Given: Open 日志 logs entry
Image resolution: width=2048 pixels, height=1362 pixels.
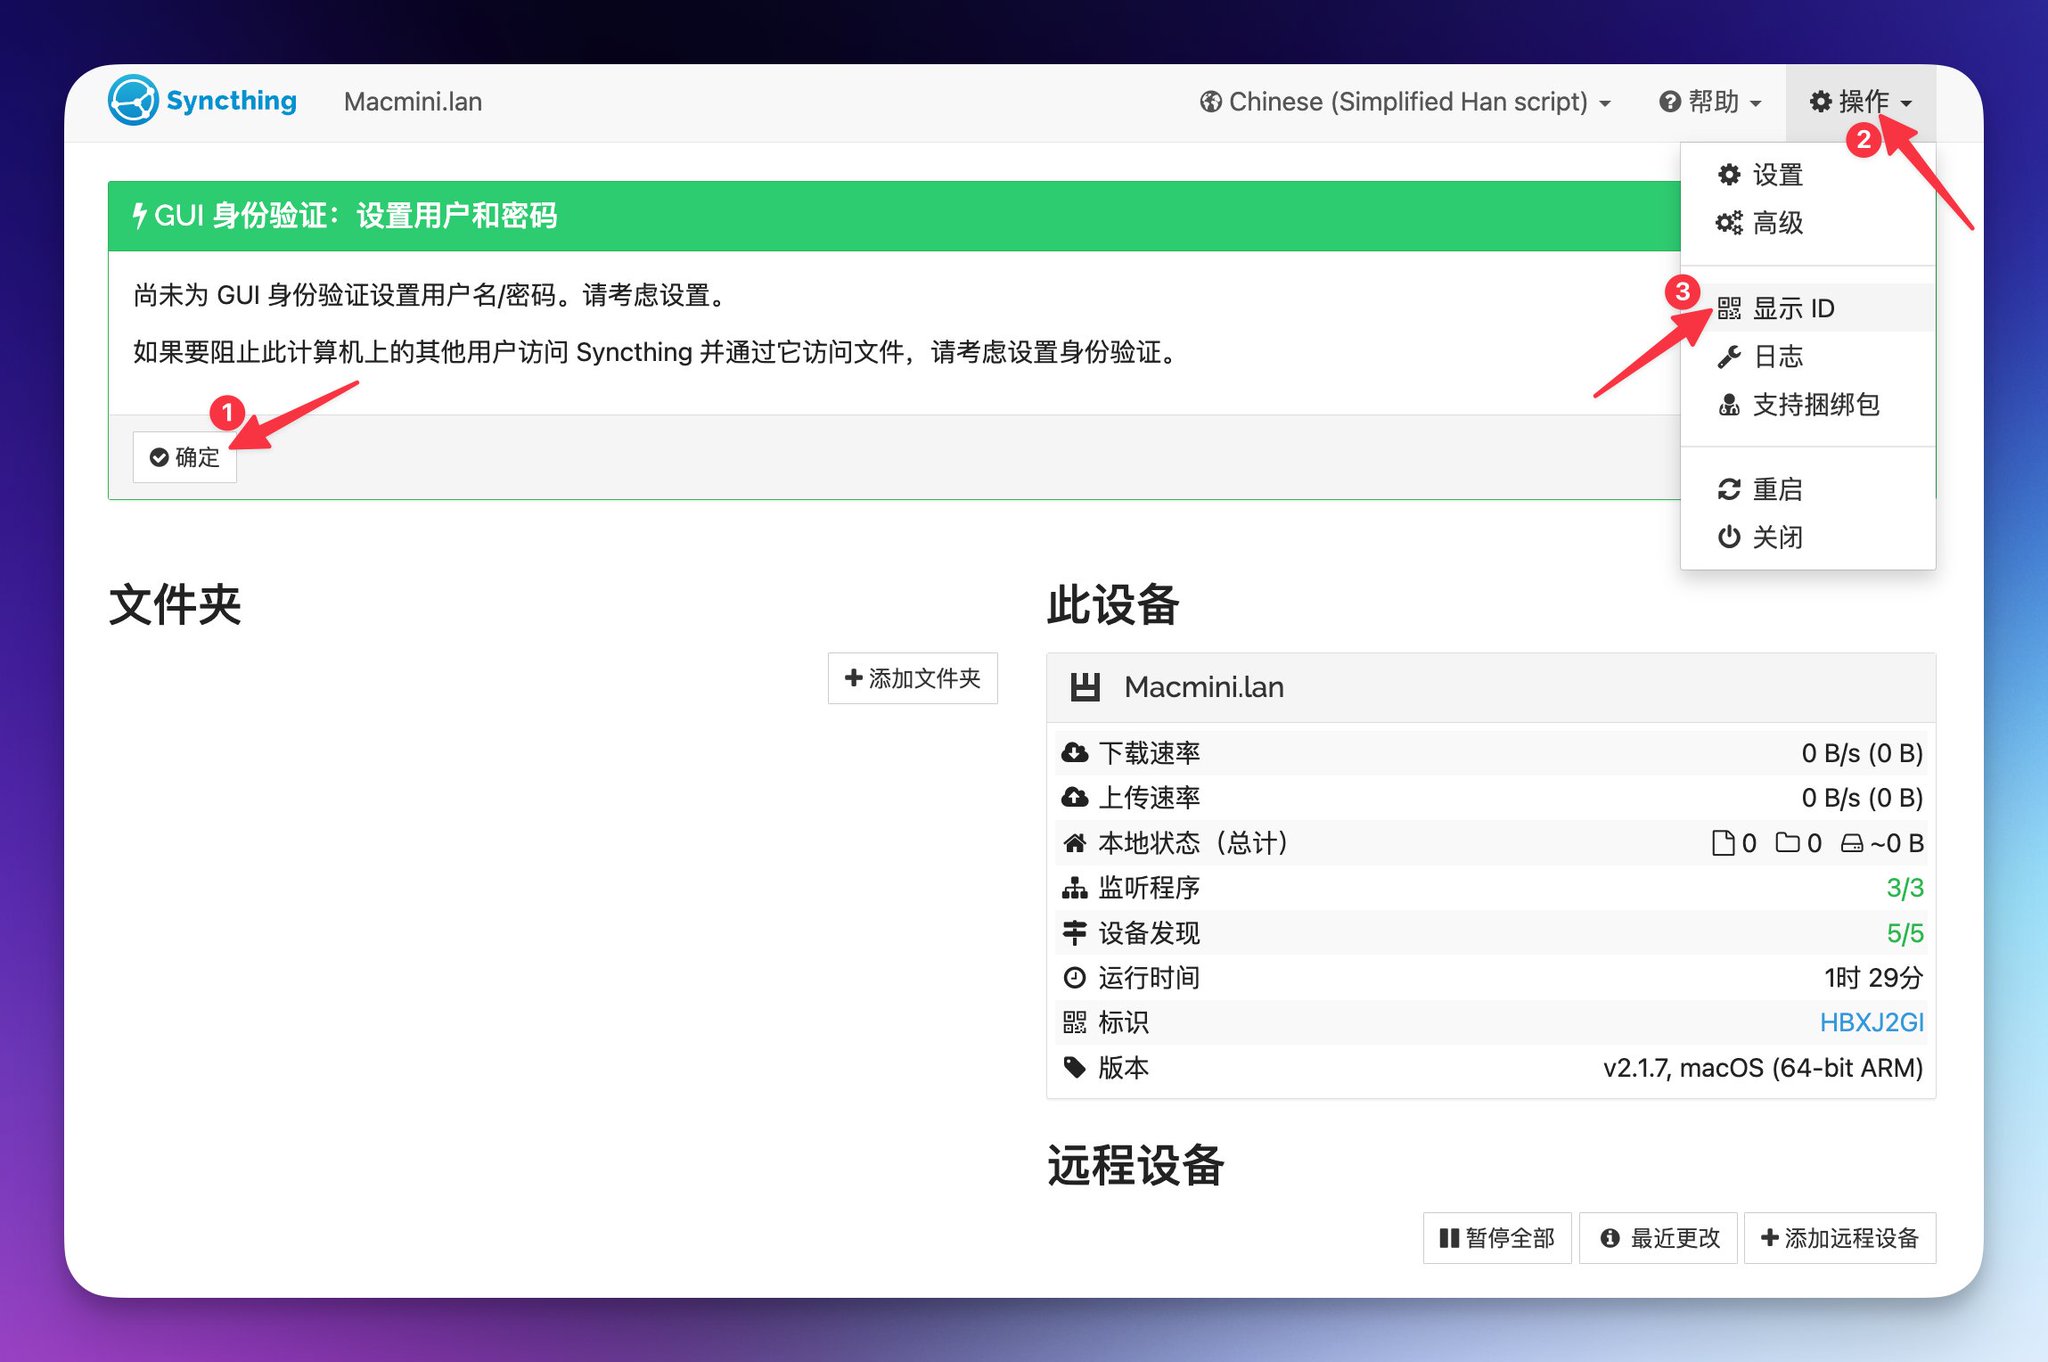Looking at the screenshot, I should pos(1808,356).
